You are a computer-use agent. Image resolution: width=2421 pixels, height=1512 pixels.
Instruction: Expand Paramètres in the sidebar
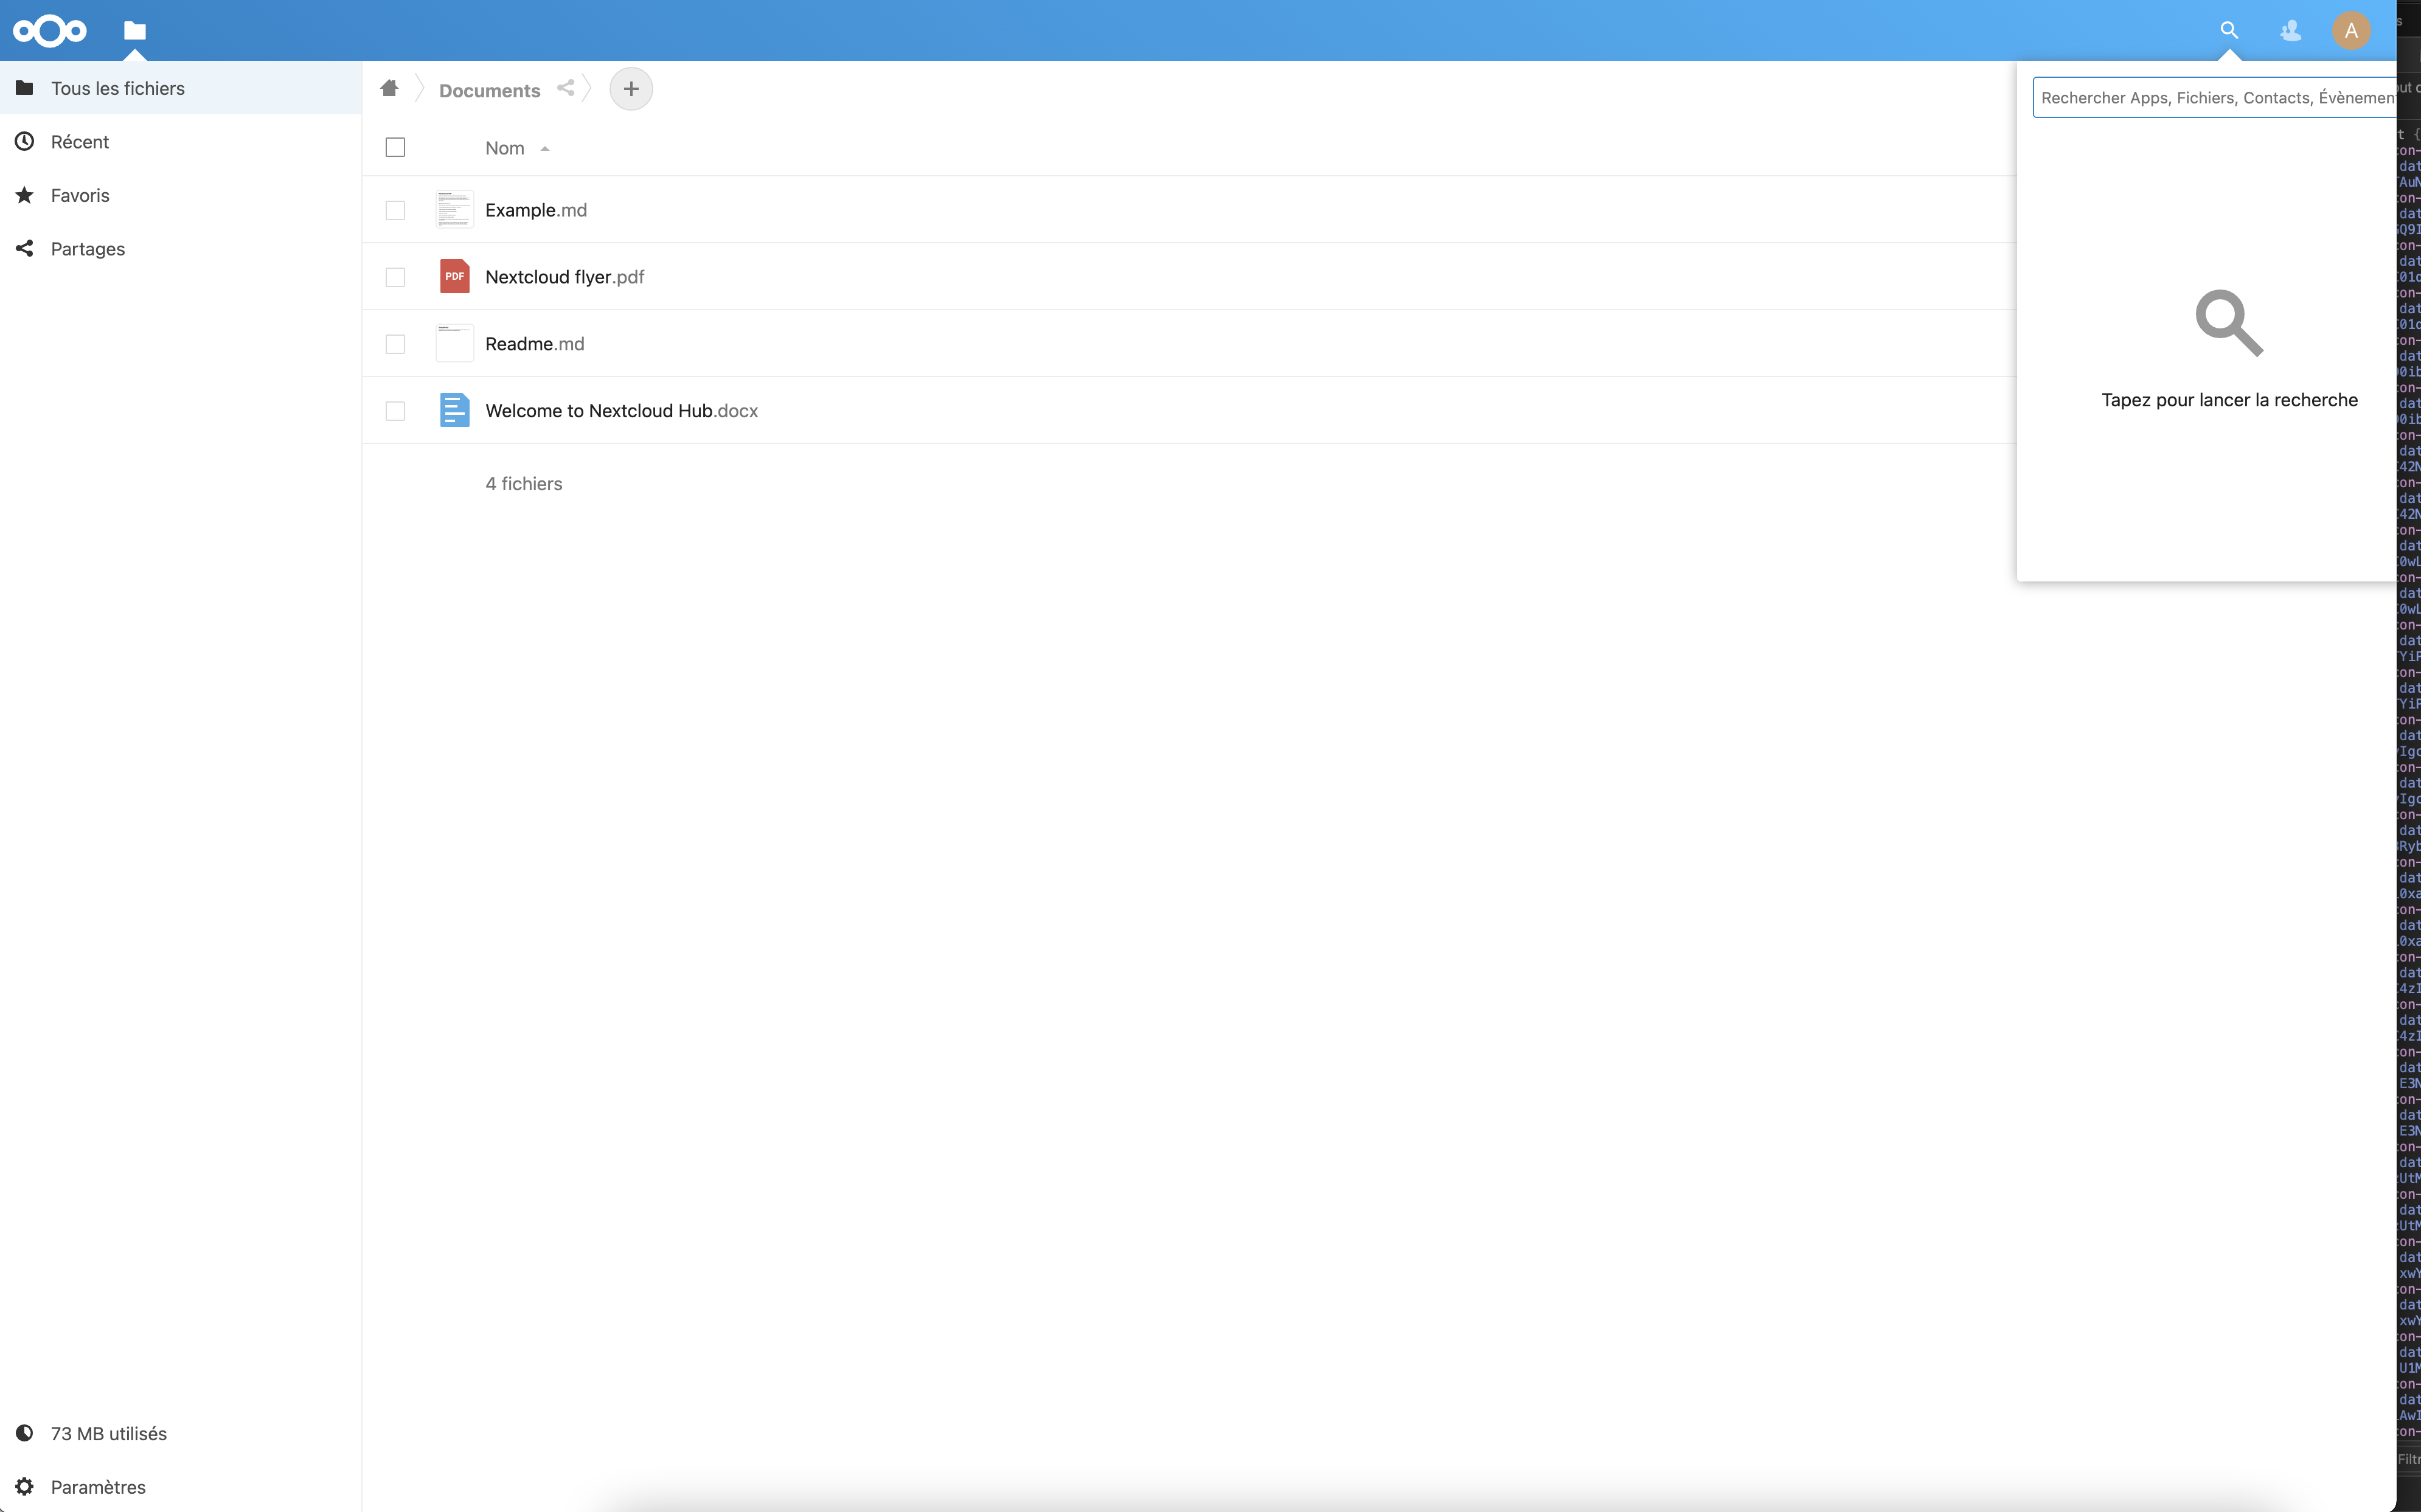pos(98,1486)
